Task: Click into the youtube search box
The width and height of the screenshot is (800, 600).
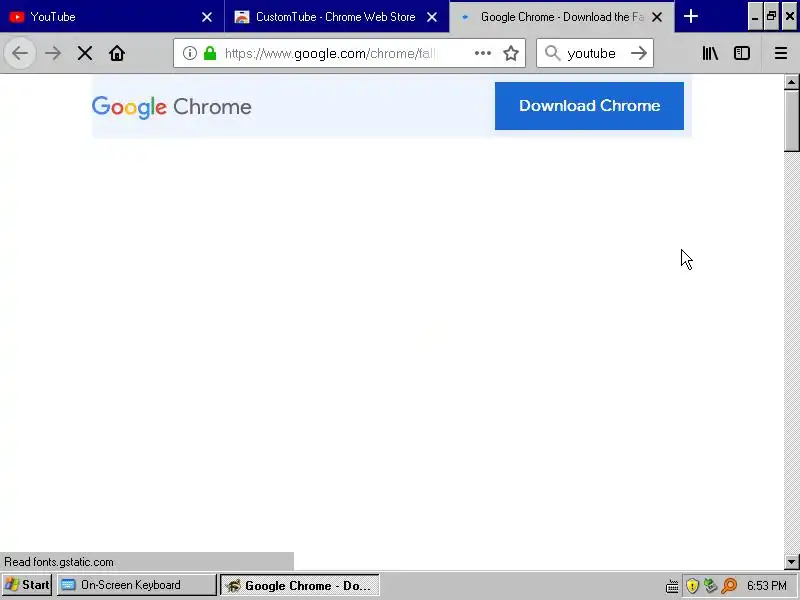Action: [594, 53]
